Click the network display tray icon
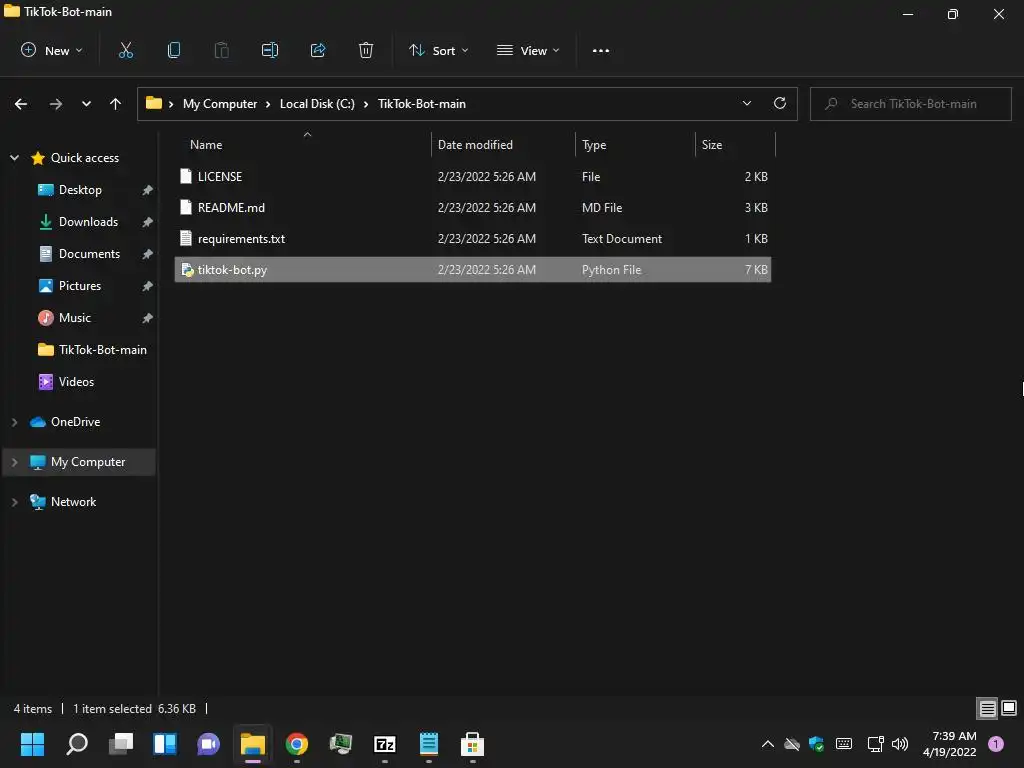This screenshot has height=768, width=1024. pyautogui.click(x=875, y=744)
